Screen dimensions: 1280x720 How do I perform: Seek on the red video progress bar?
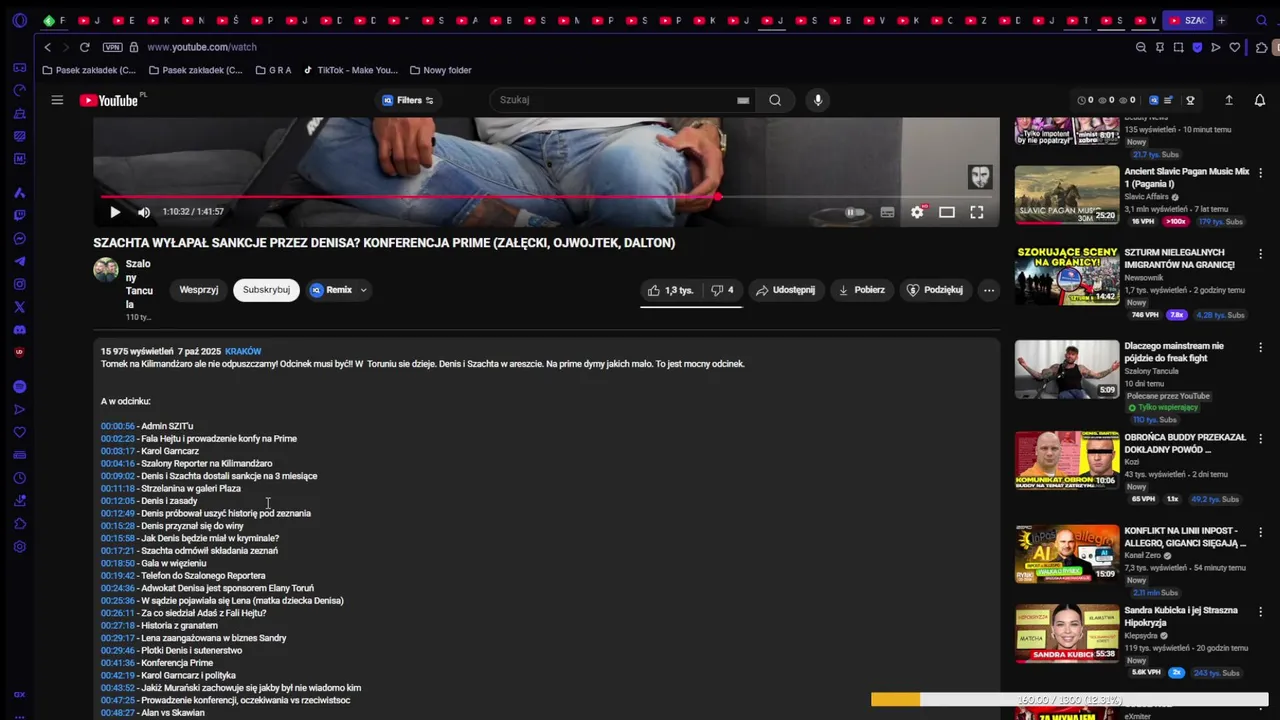pos(546,196)
